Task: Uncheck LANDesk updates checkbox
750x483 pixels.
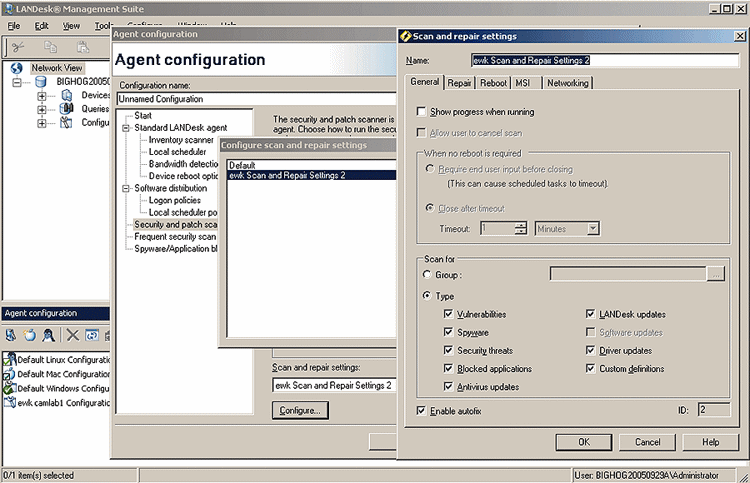Action: click(x=590, y=314)
